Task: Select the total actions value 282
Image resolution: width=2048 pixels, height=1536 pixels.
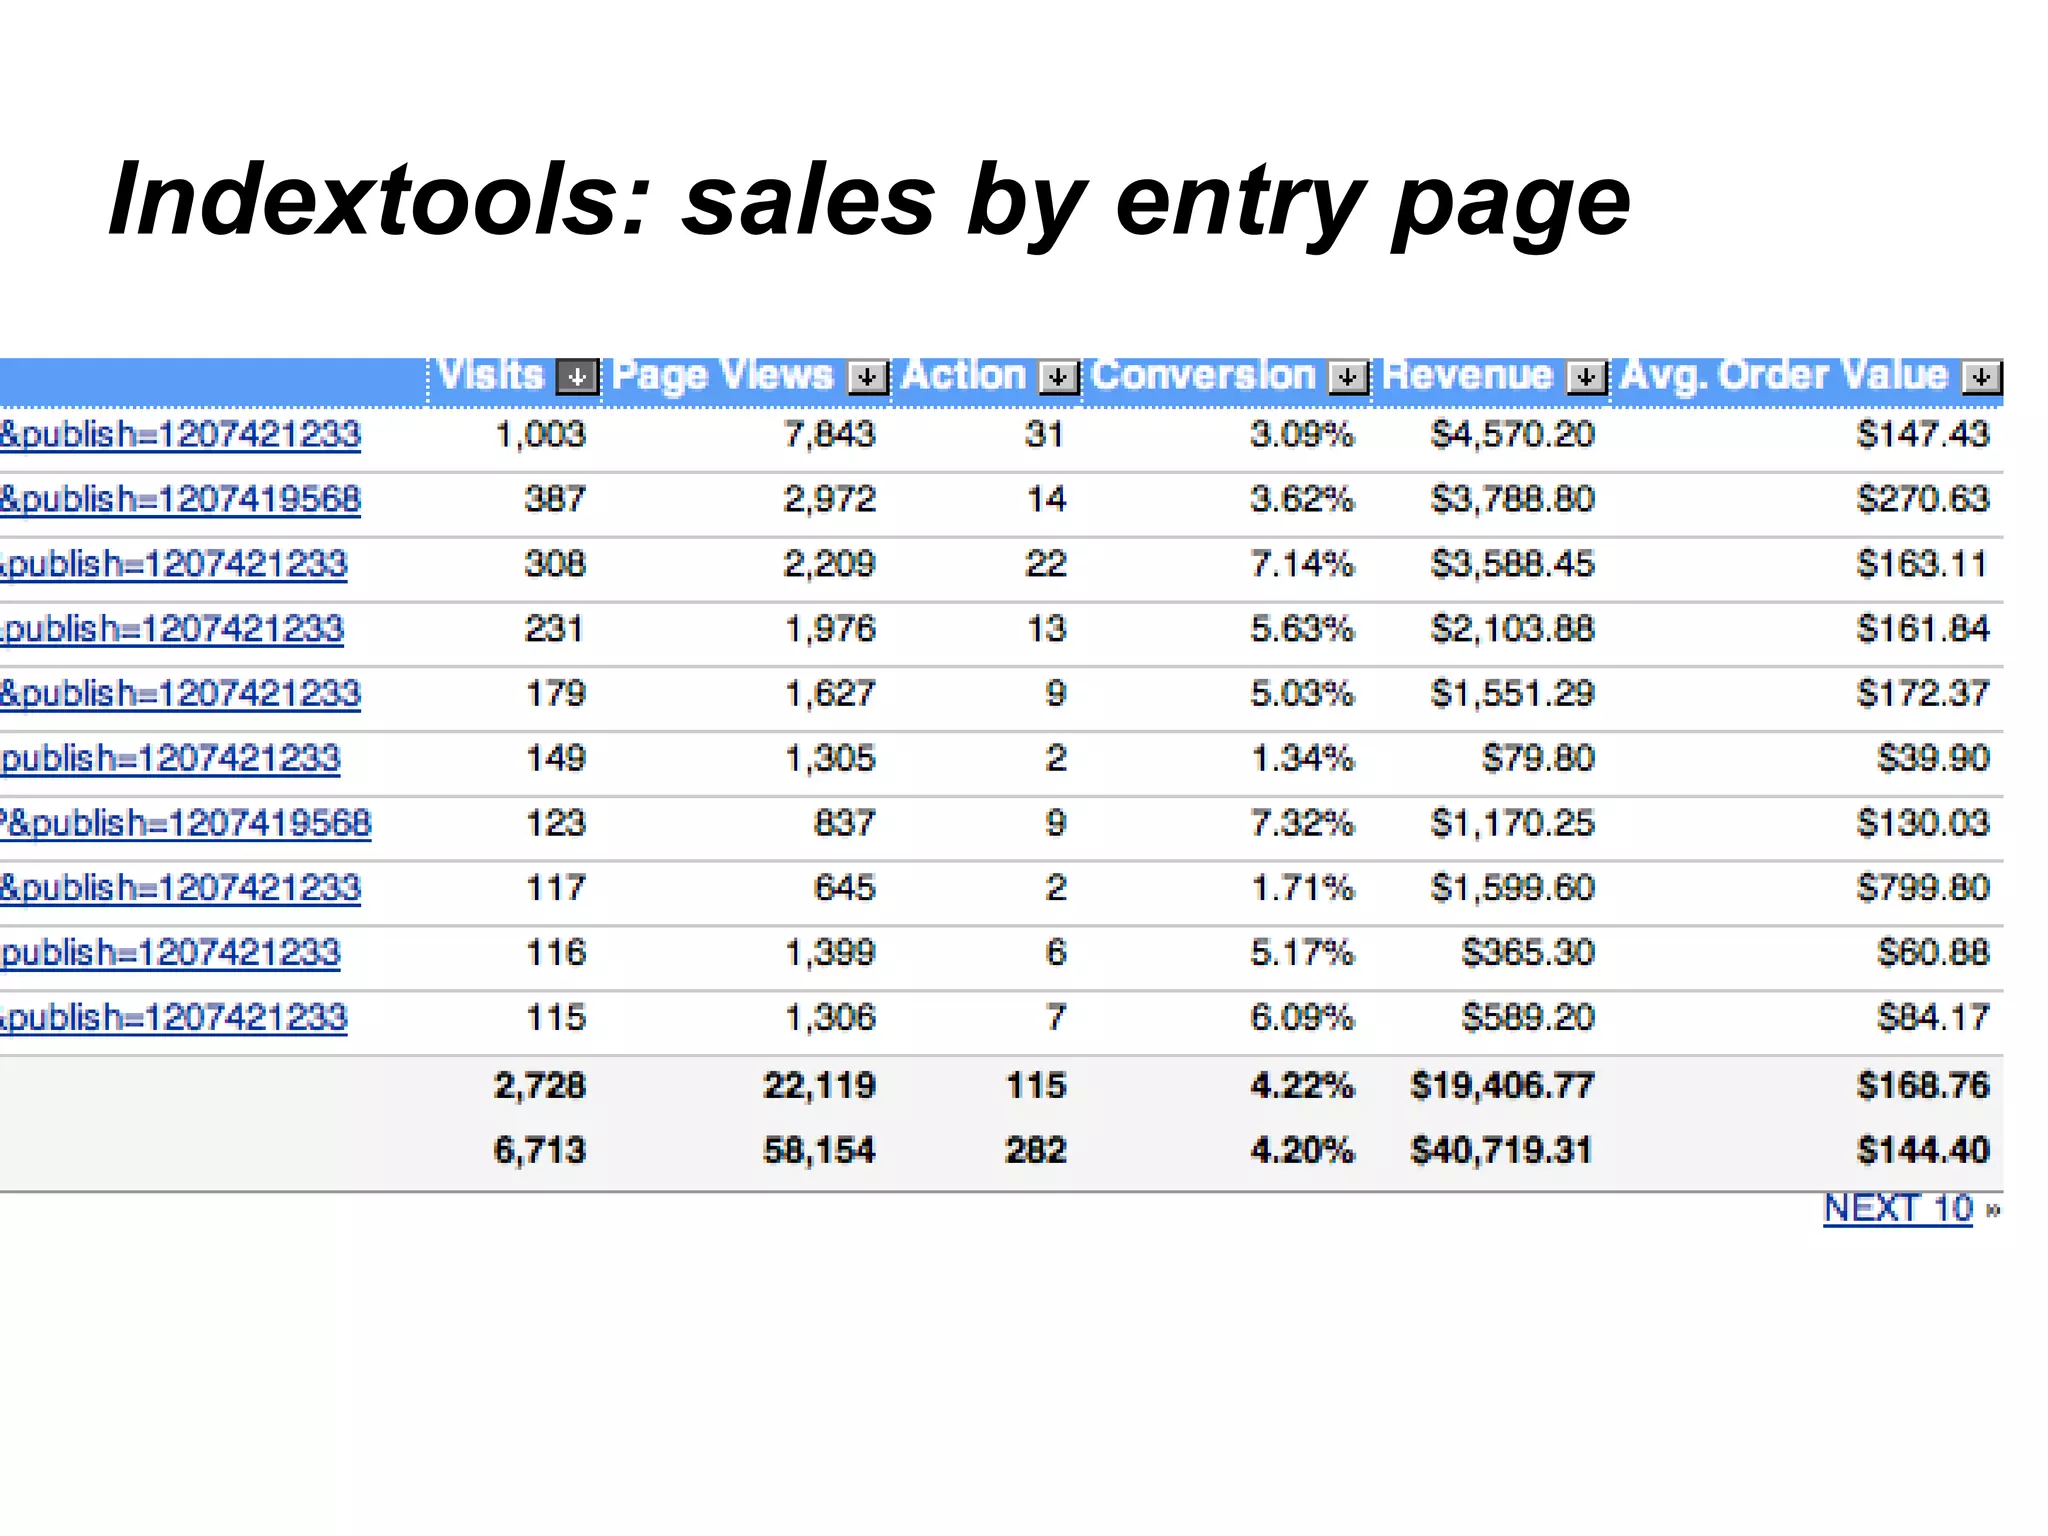Action: (x=1036, y=1151)
